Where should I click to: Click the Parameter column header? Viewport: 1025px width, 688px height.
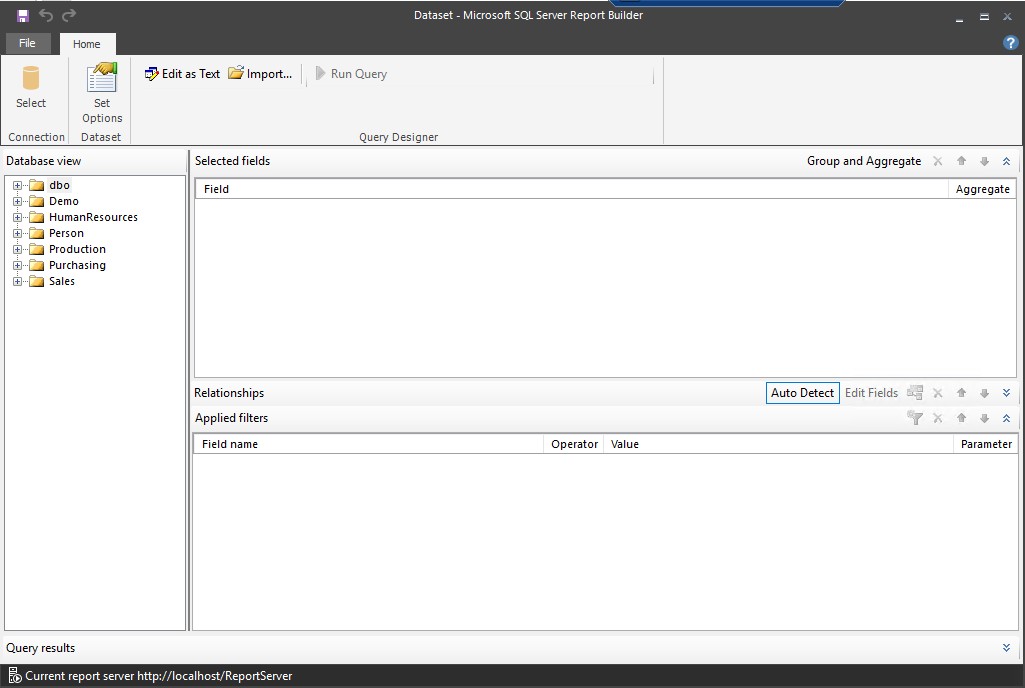pyautogui.click(x=986, y=444)
